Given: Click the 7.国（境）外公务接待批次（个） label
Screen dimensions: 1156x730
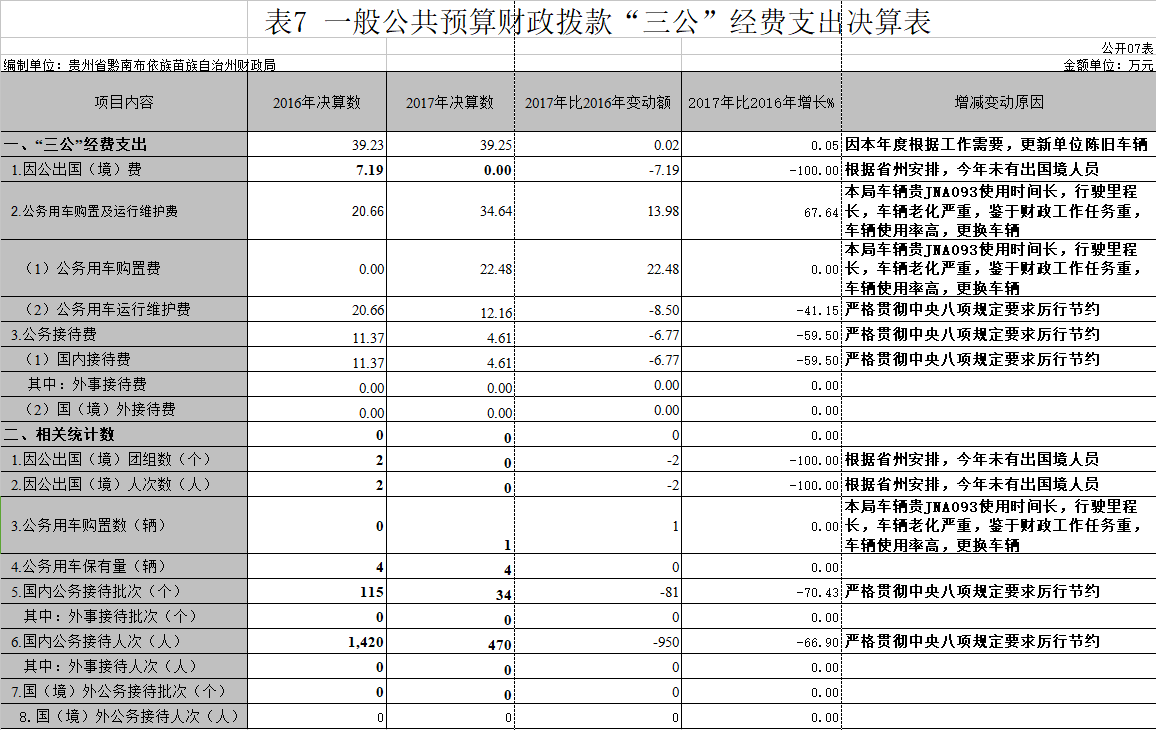Looking at the screenshot, I should [118, 692].
